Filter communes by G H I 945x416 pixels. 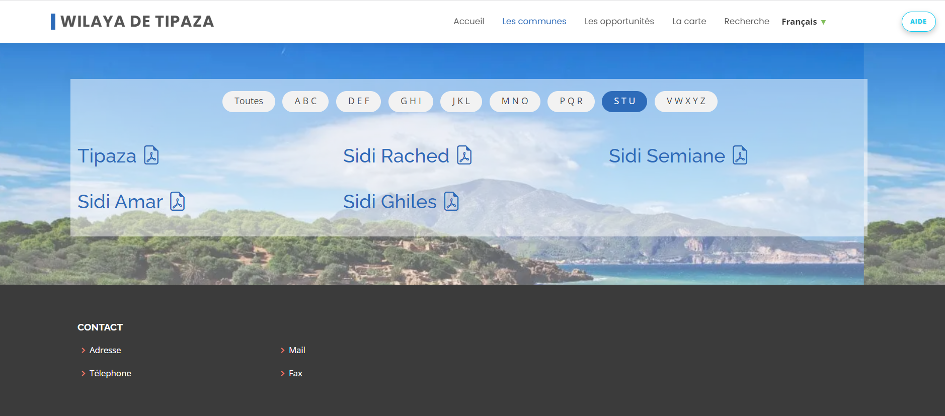[411, 101]
